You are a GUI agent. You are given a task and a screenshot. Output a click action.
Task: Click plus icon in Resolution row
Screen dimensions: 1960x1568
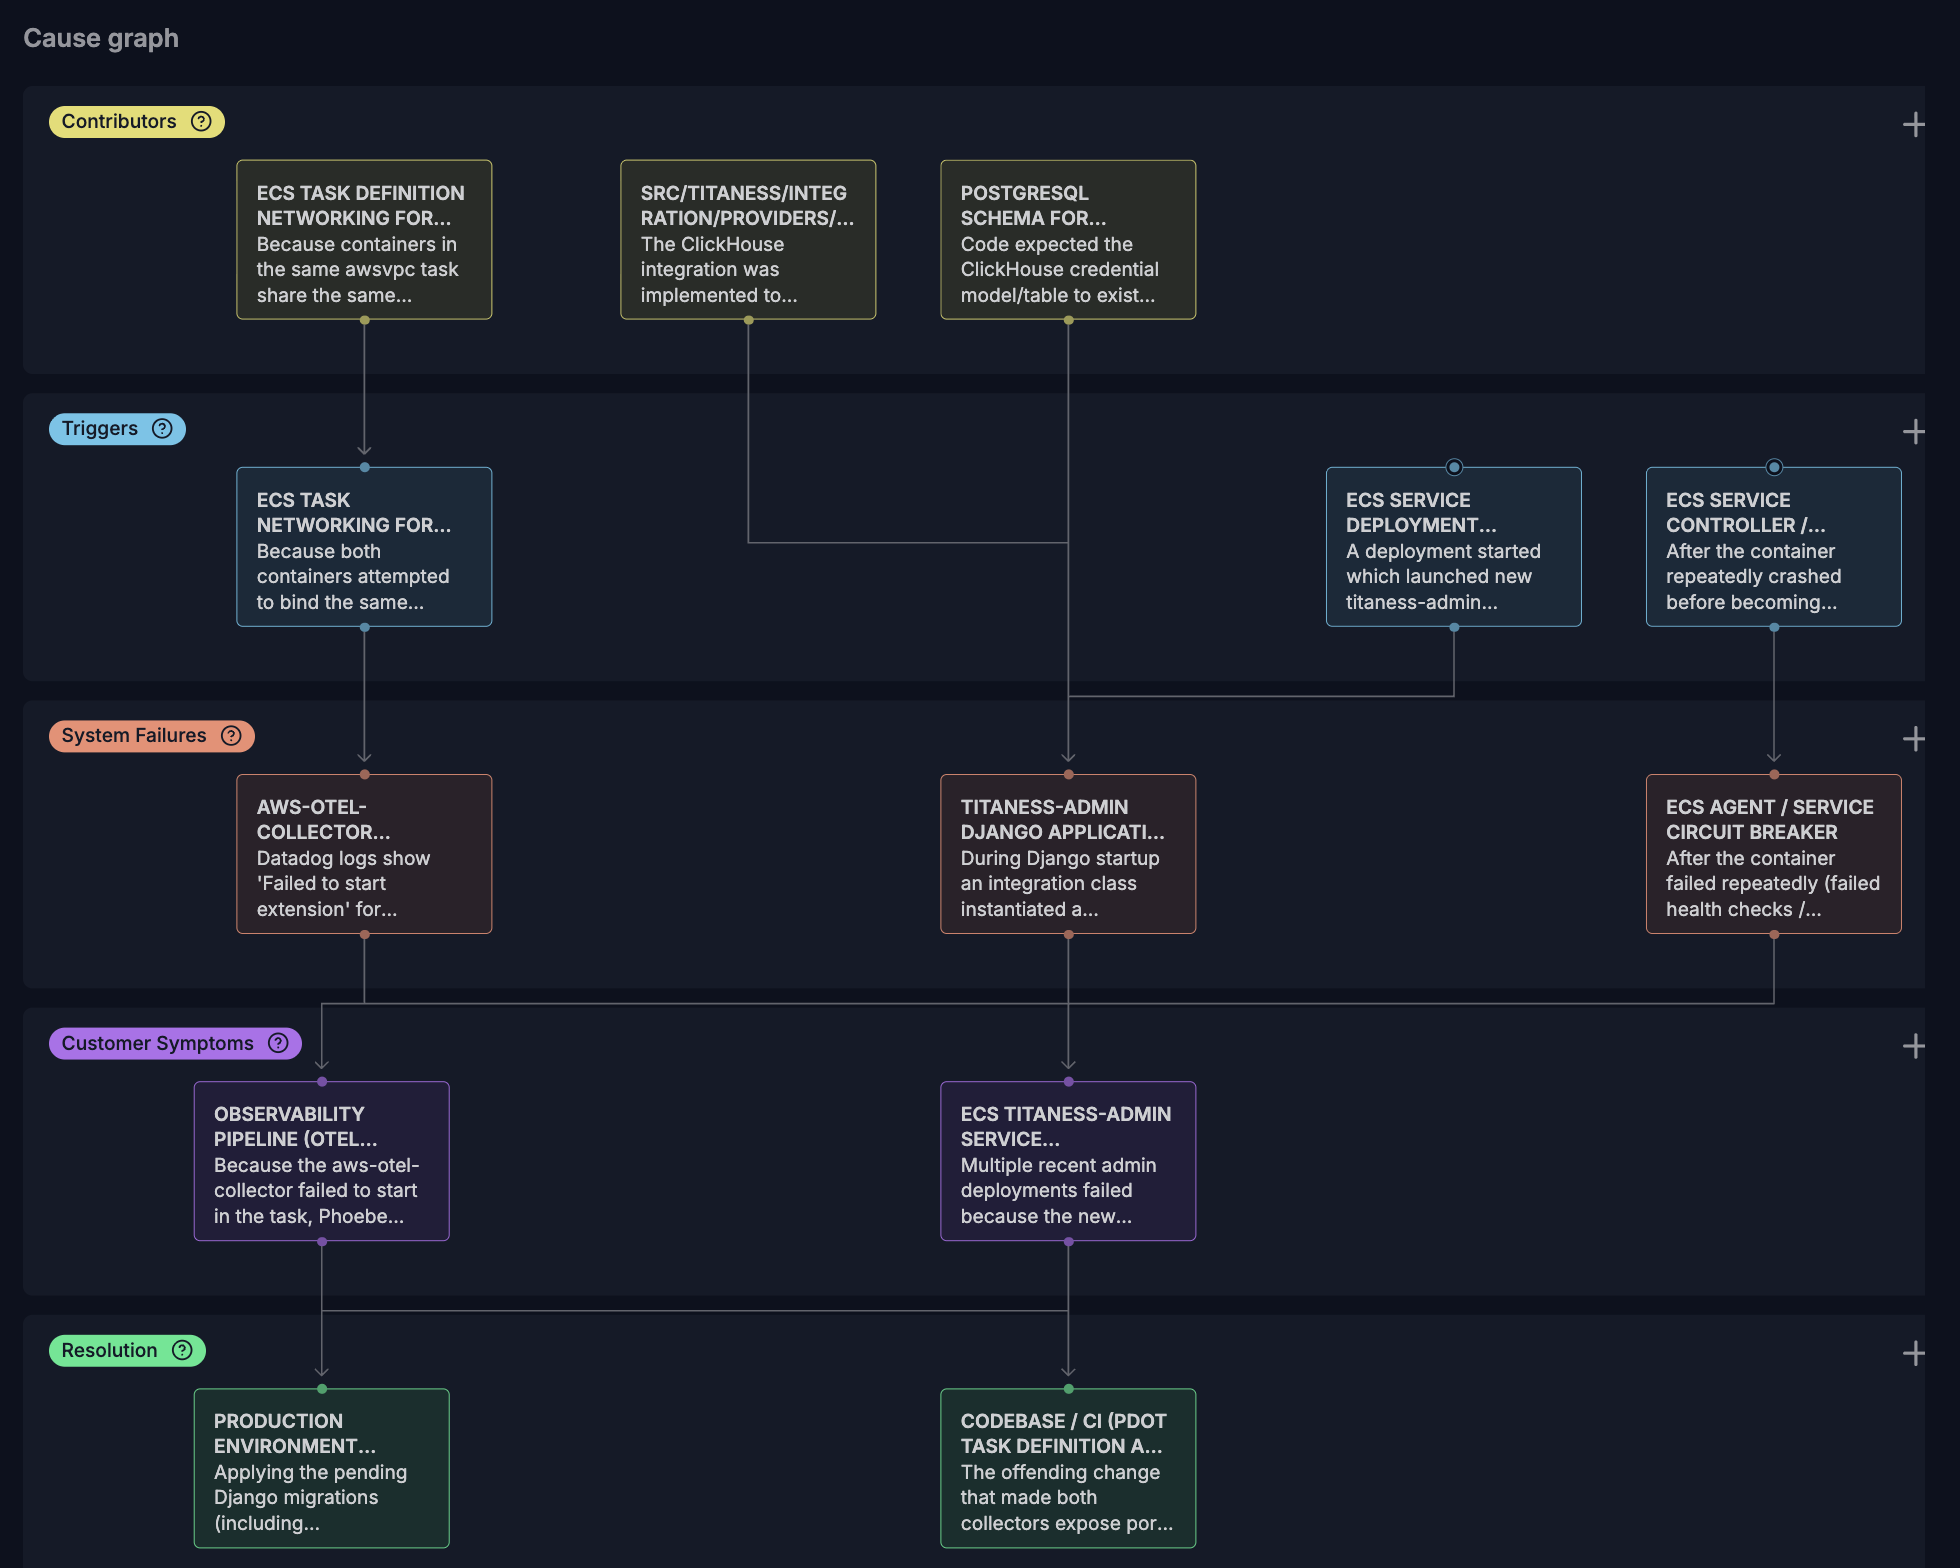(1913, 1353)
